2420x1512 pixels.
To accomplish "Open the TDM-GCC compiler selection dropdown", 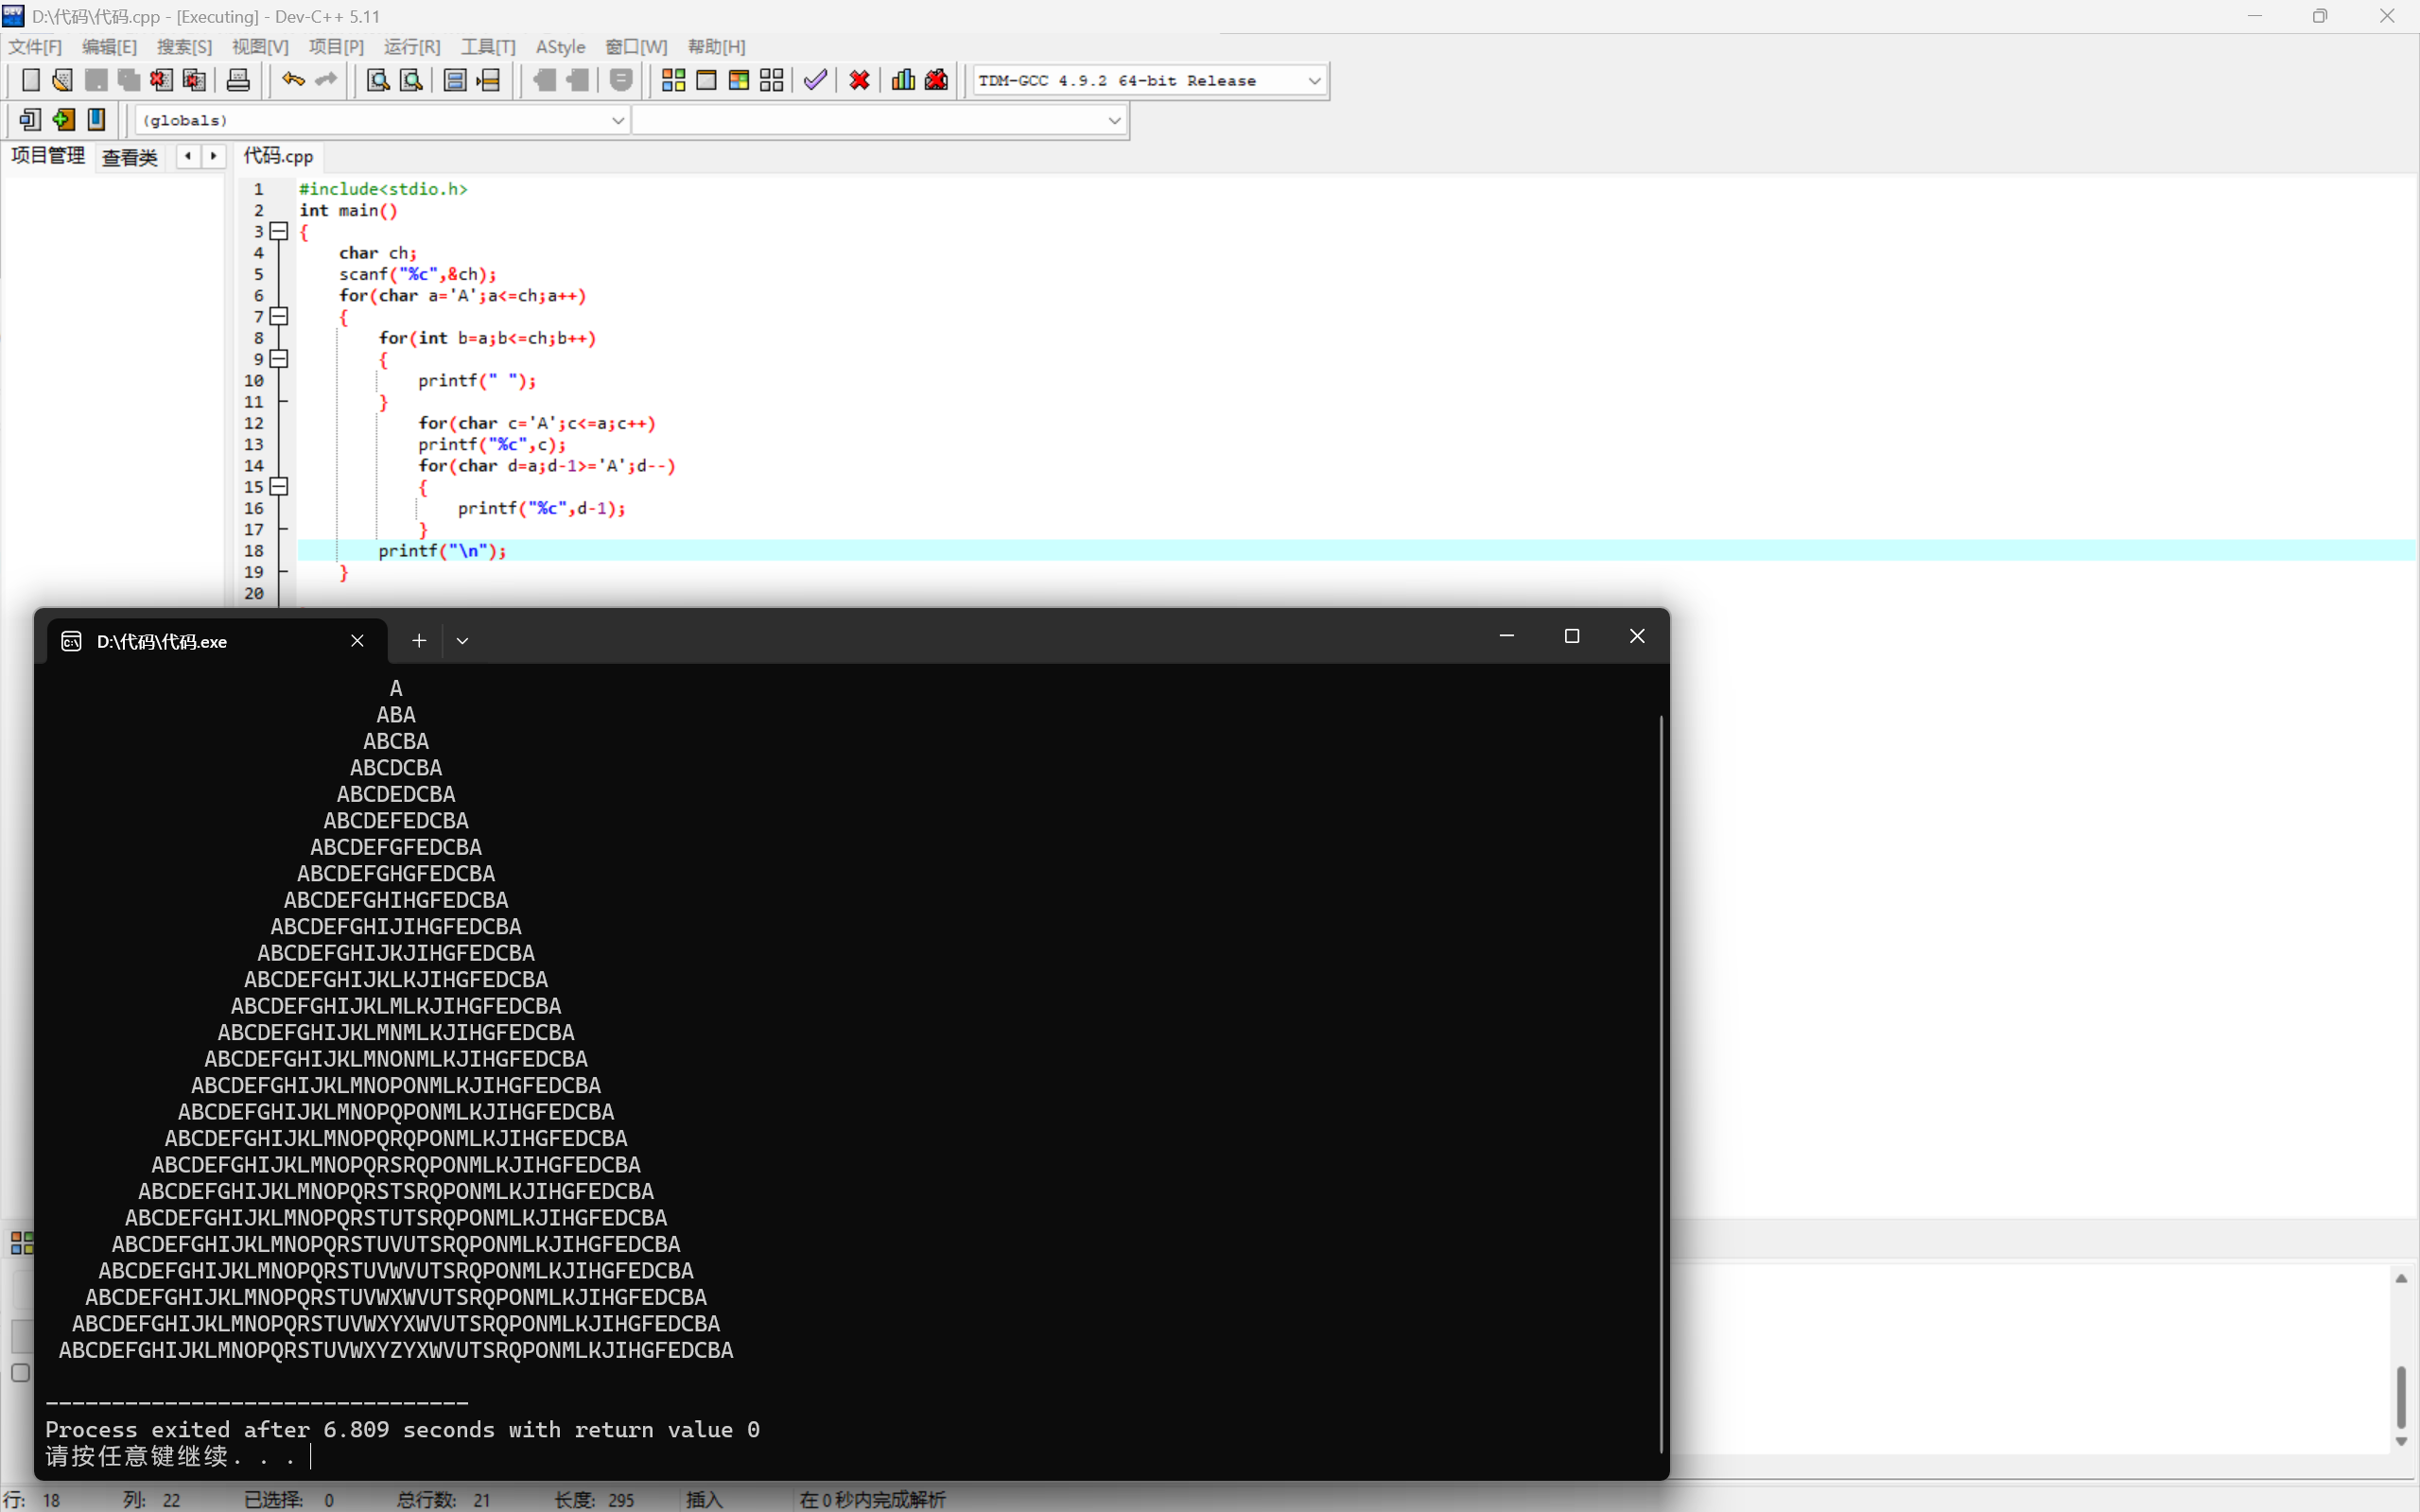I will 1314,81.
